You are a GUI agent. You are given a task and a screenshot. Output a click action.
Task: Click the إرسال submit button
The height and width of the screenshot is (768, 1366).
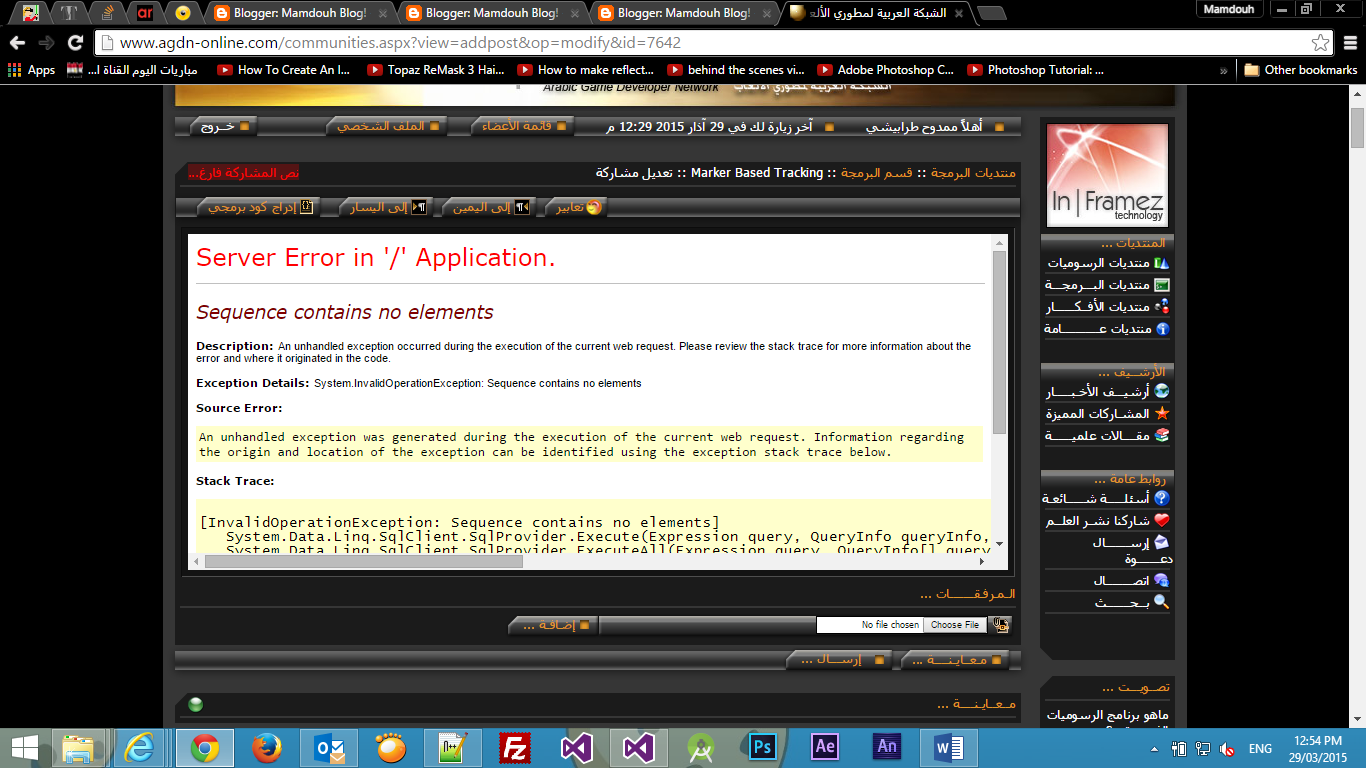point(840,660)
